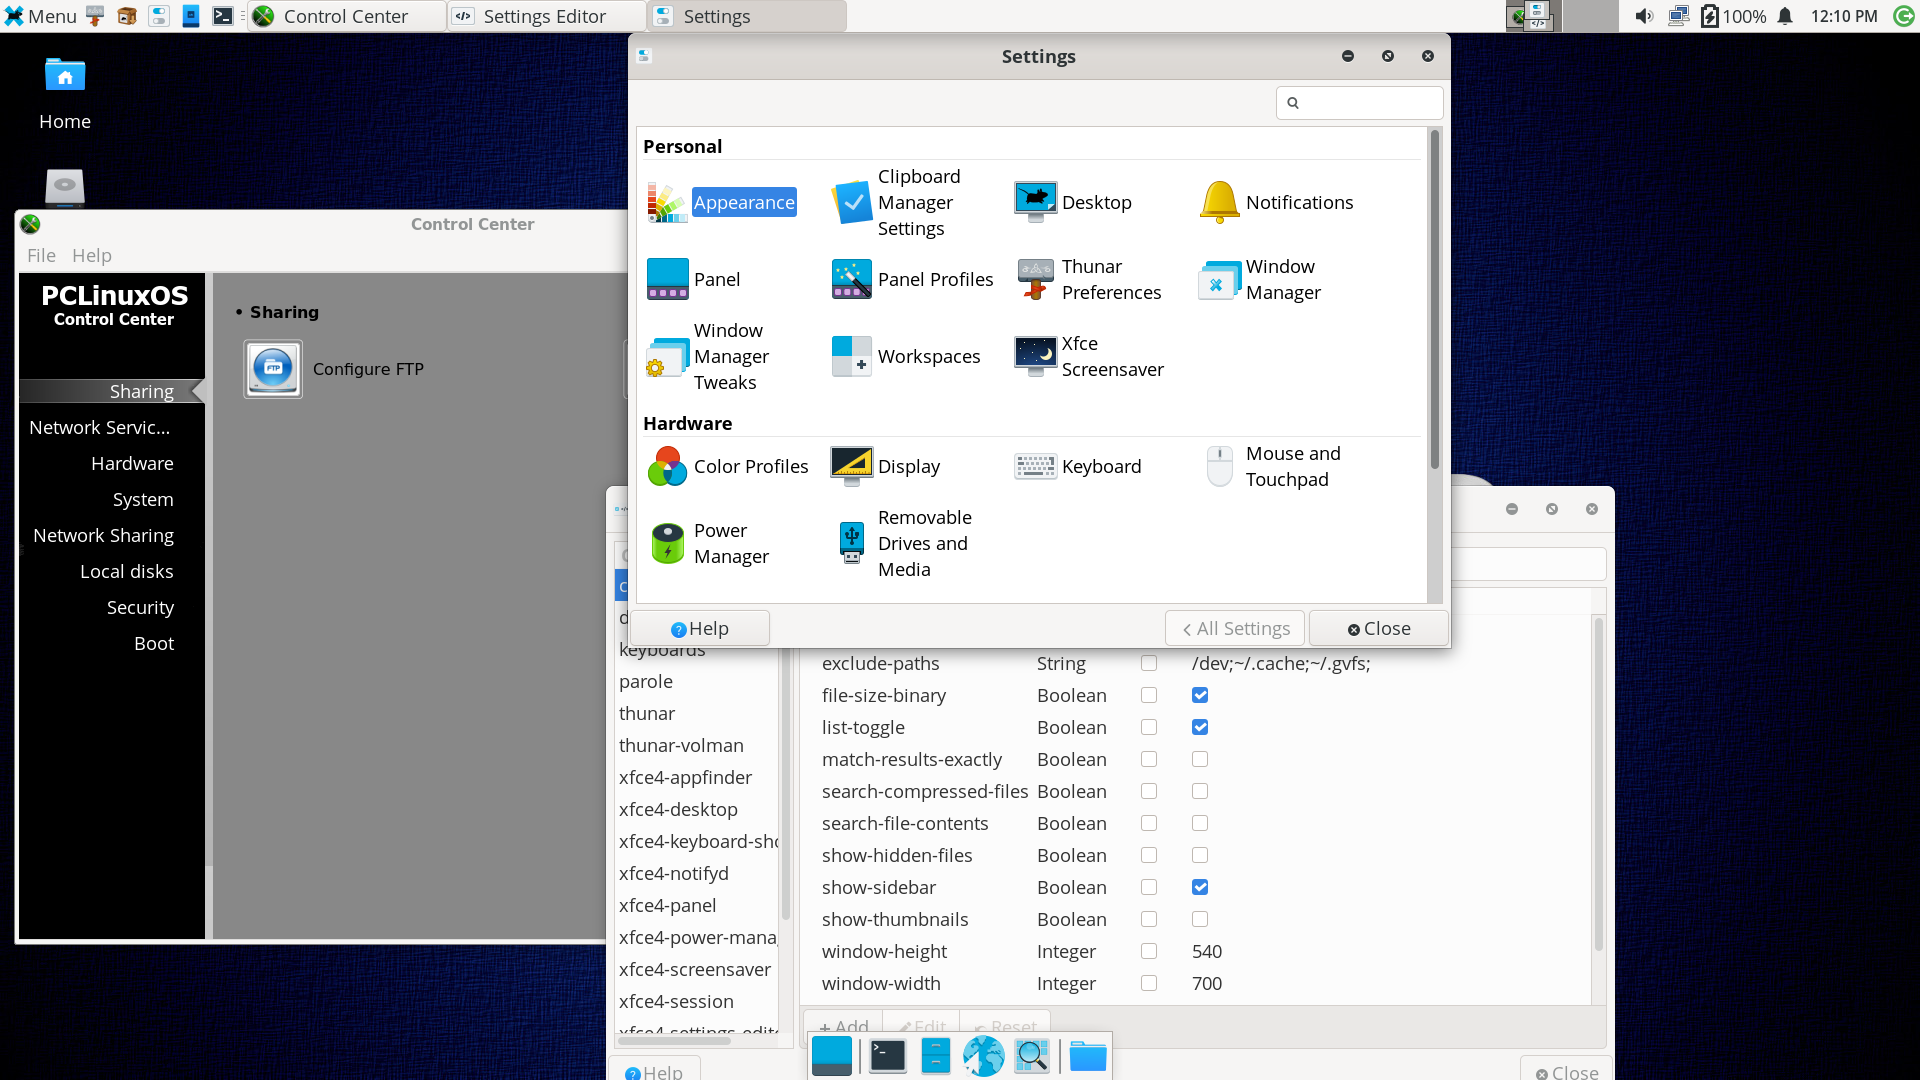Enable search-compressed-files value checkbox
The image size is (1920, 1080).
tap(1200, 791)
